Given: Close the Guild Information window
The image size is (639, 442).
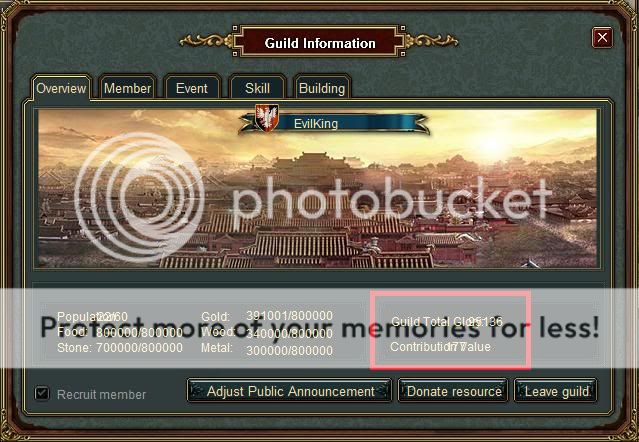Looking at the screenshot, I should pyautogui.click(x=602, y=38).
